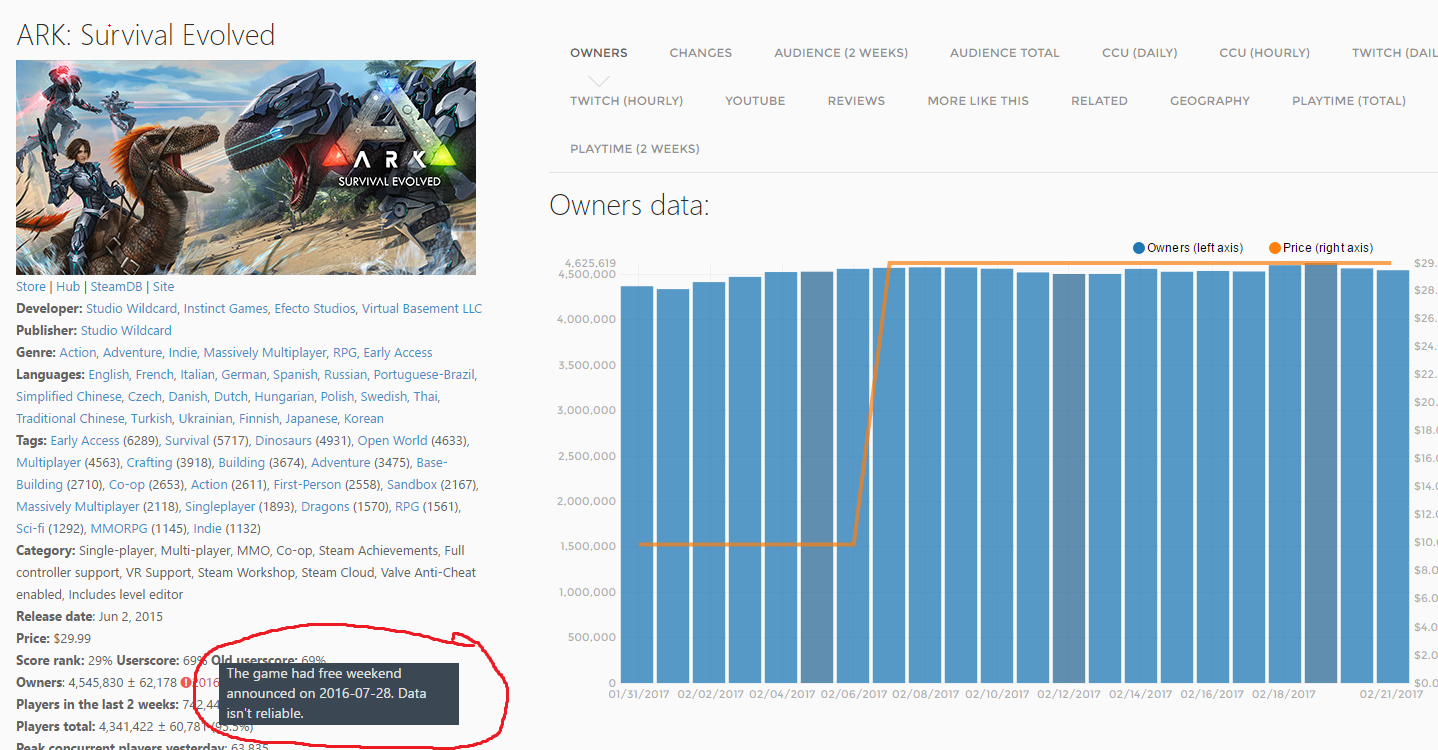Open the Store link

click(30, 287)
